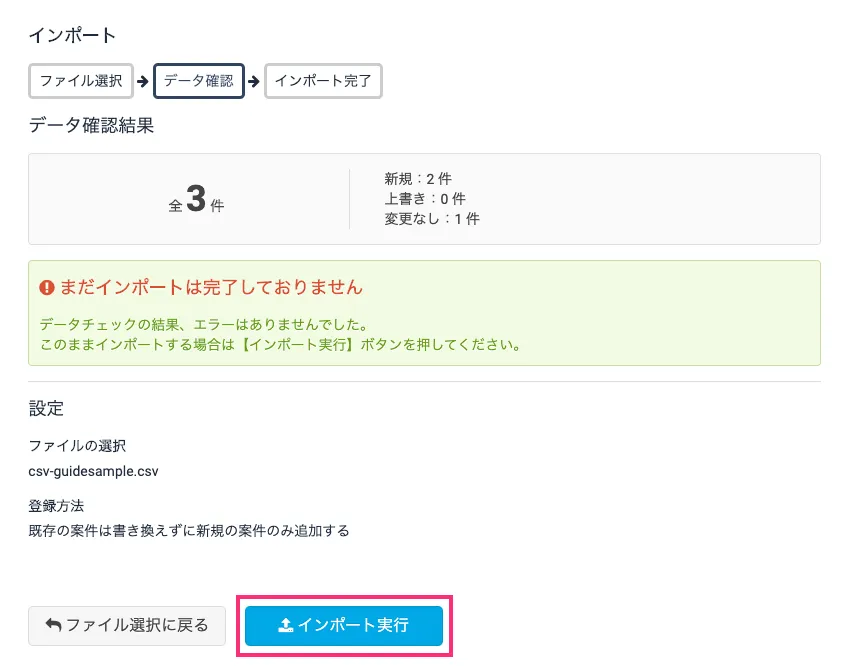Click the 設定 section heading
The image size is (844, 669).
pyautogui.click(x=46, y=408)
